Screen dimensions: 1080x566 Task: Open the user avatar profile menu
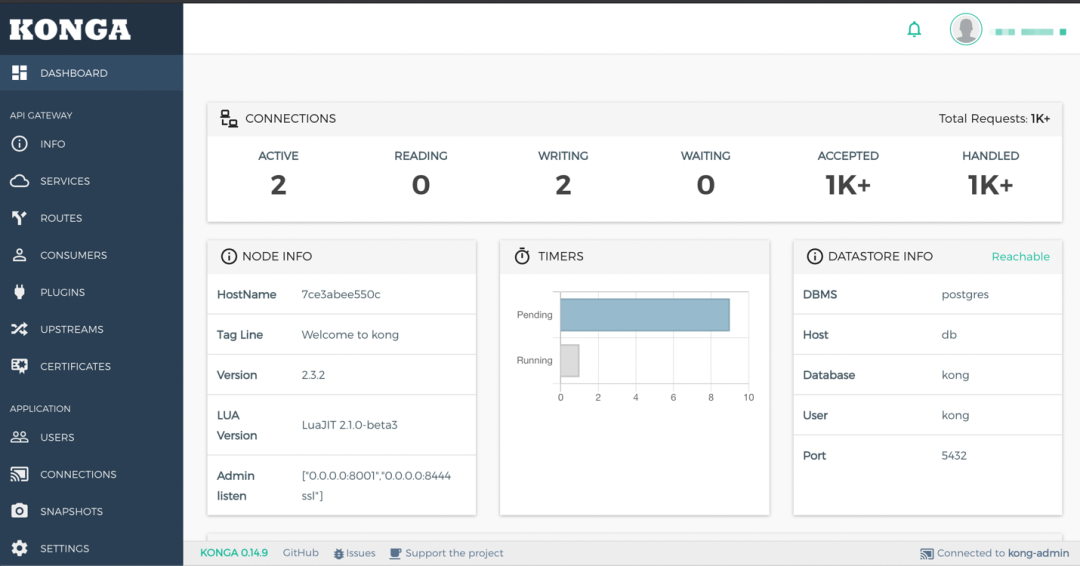[966, 30]
